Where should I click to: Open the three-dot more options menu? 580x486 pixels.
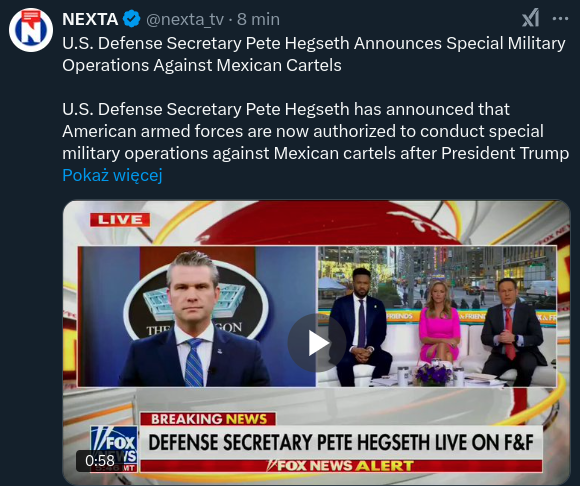point(560,18)
